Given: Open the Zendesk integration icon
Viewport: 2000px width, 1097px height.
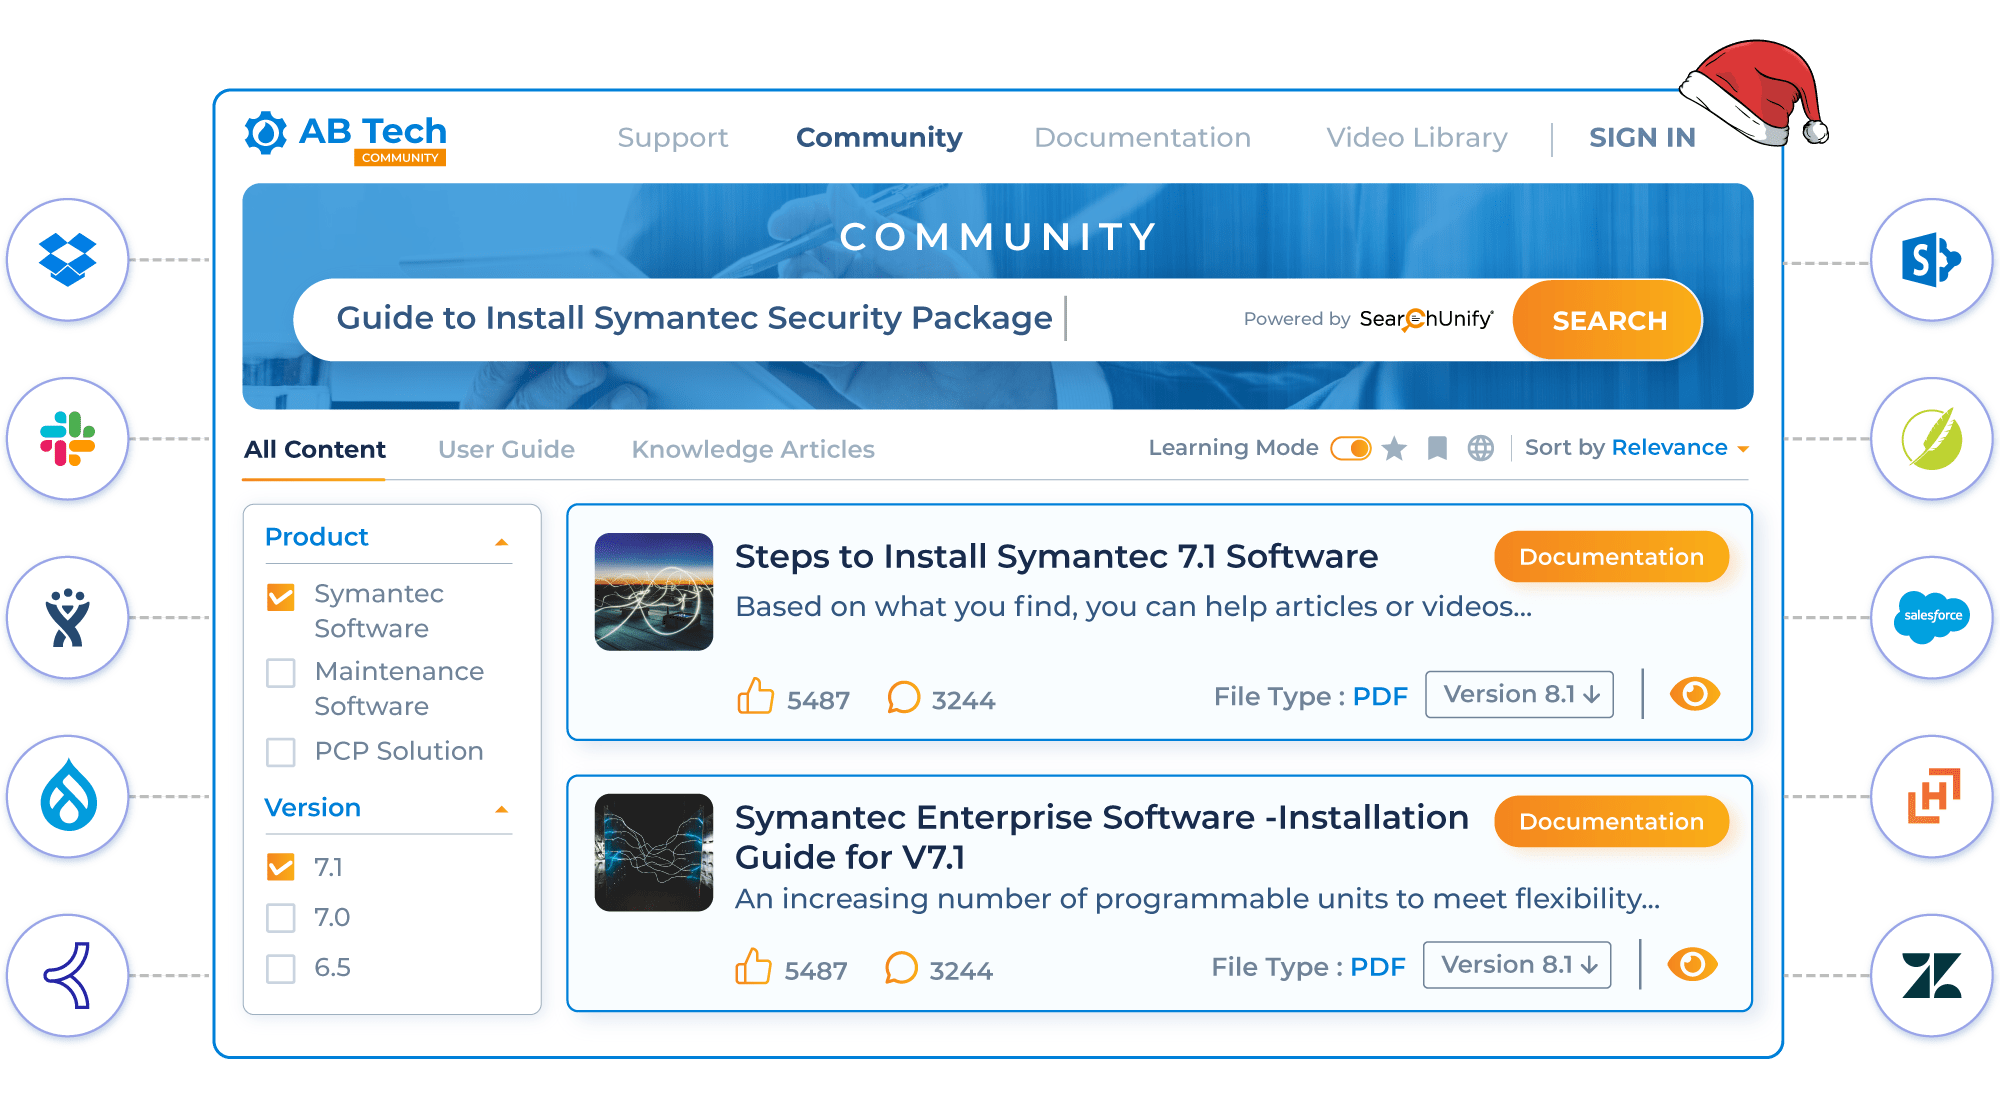Looking at the screenshot, I should (x=1931, y=975).
